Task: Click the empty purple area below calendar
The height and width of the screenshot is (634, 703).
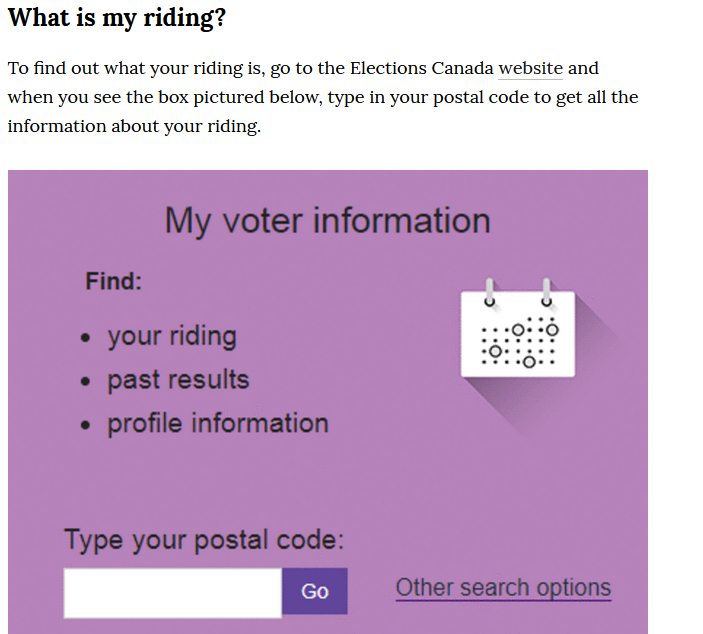Action: tap(516, 484)
